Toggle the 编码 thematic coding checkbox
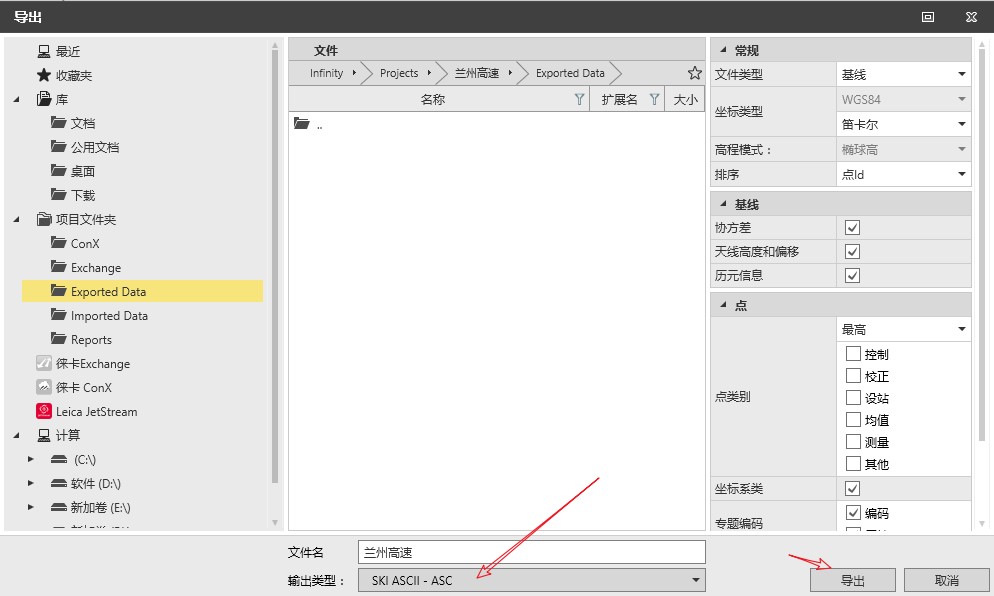This screenshot has height=596, width=994. [x=853, y=512]
